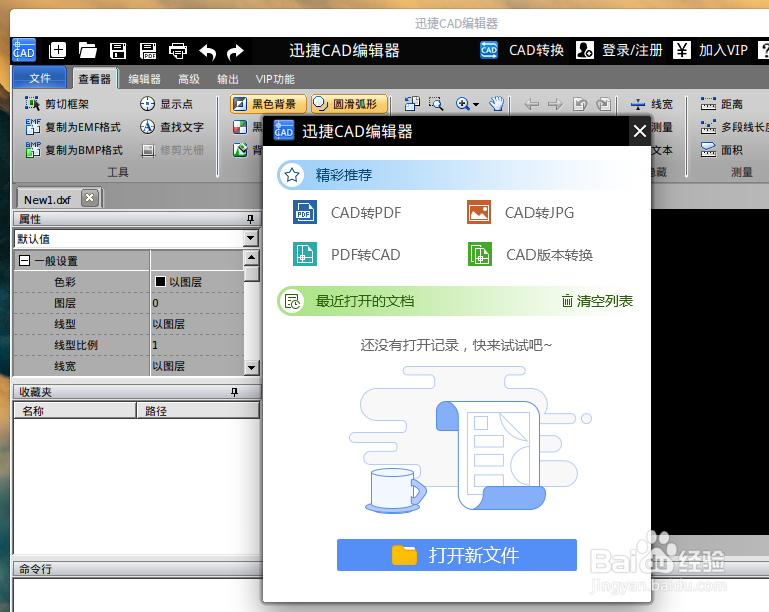Select the 距离 measure tool
The image size is (769, 612).
[x=721, y=104]
